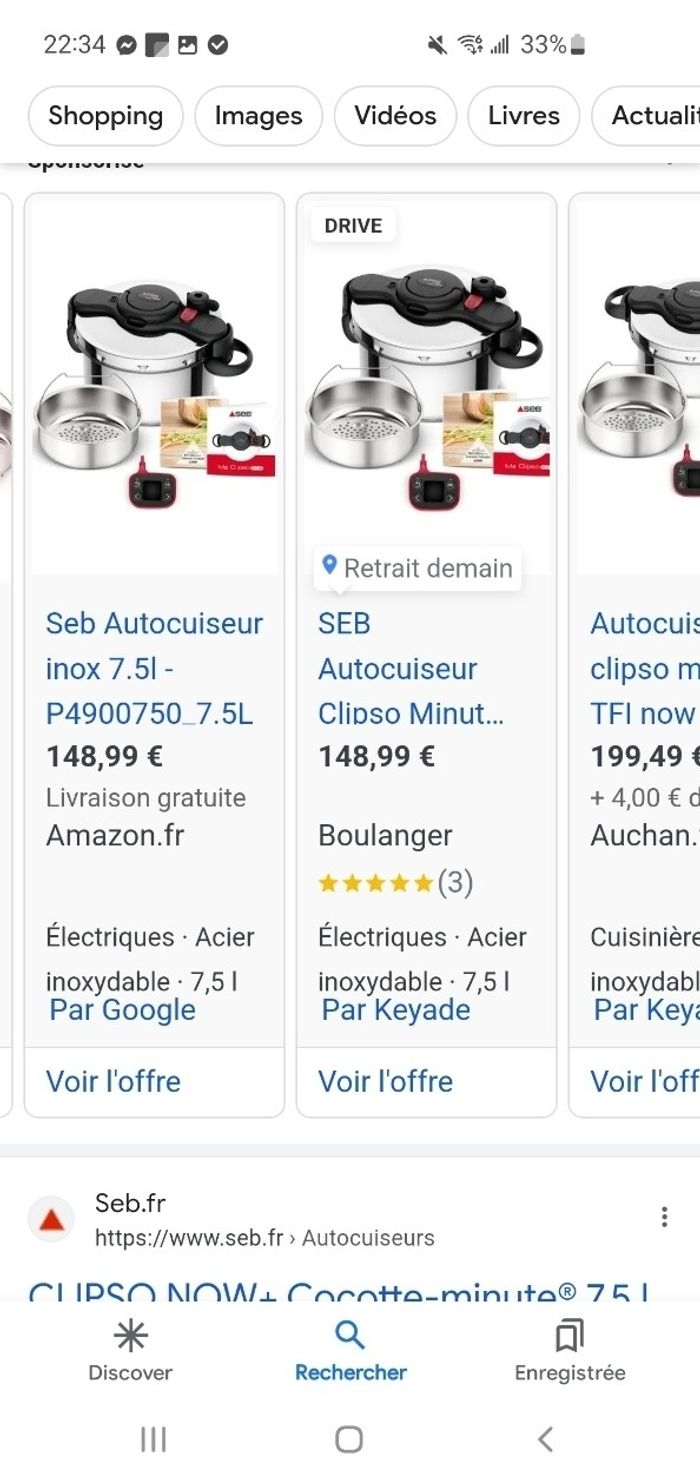Switch to the Images tab

pyautogui.click(x=258, y=116)
